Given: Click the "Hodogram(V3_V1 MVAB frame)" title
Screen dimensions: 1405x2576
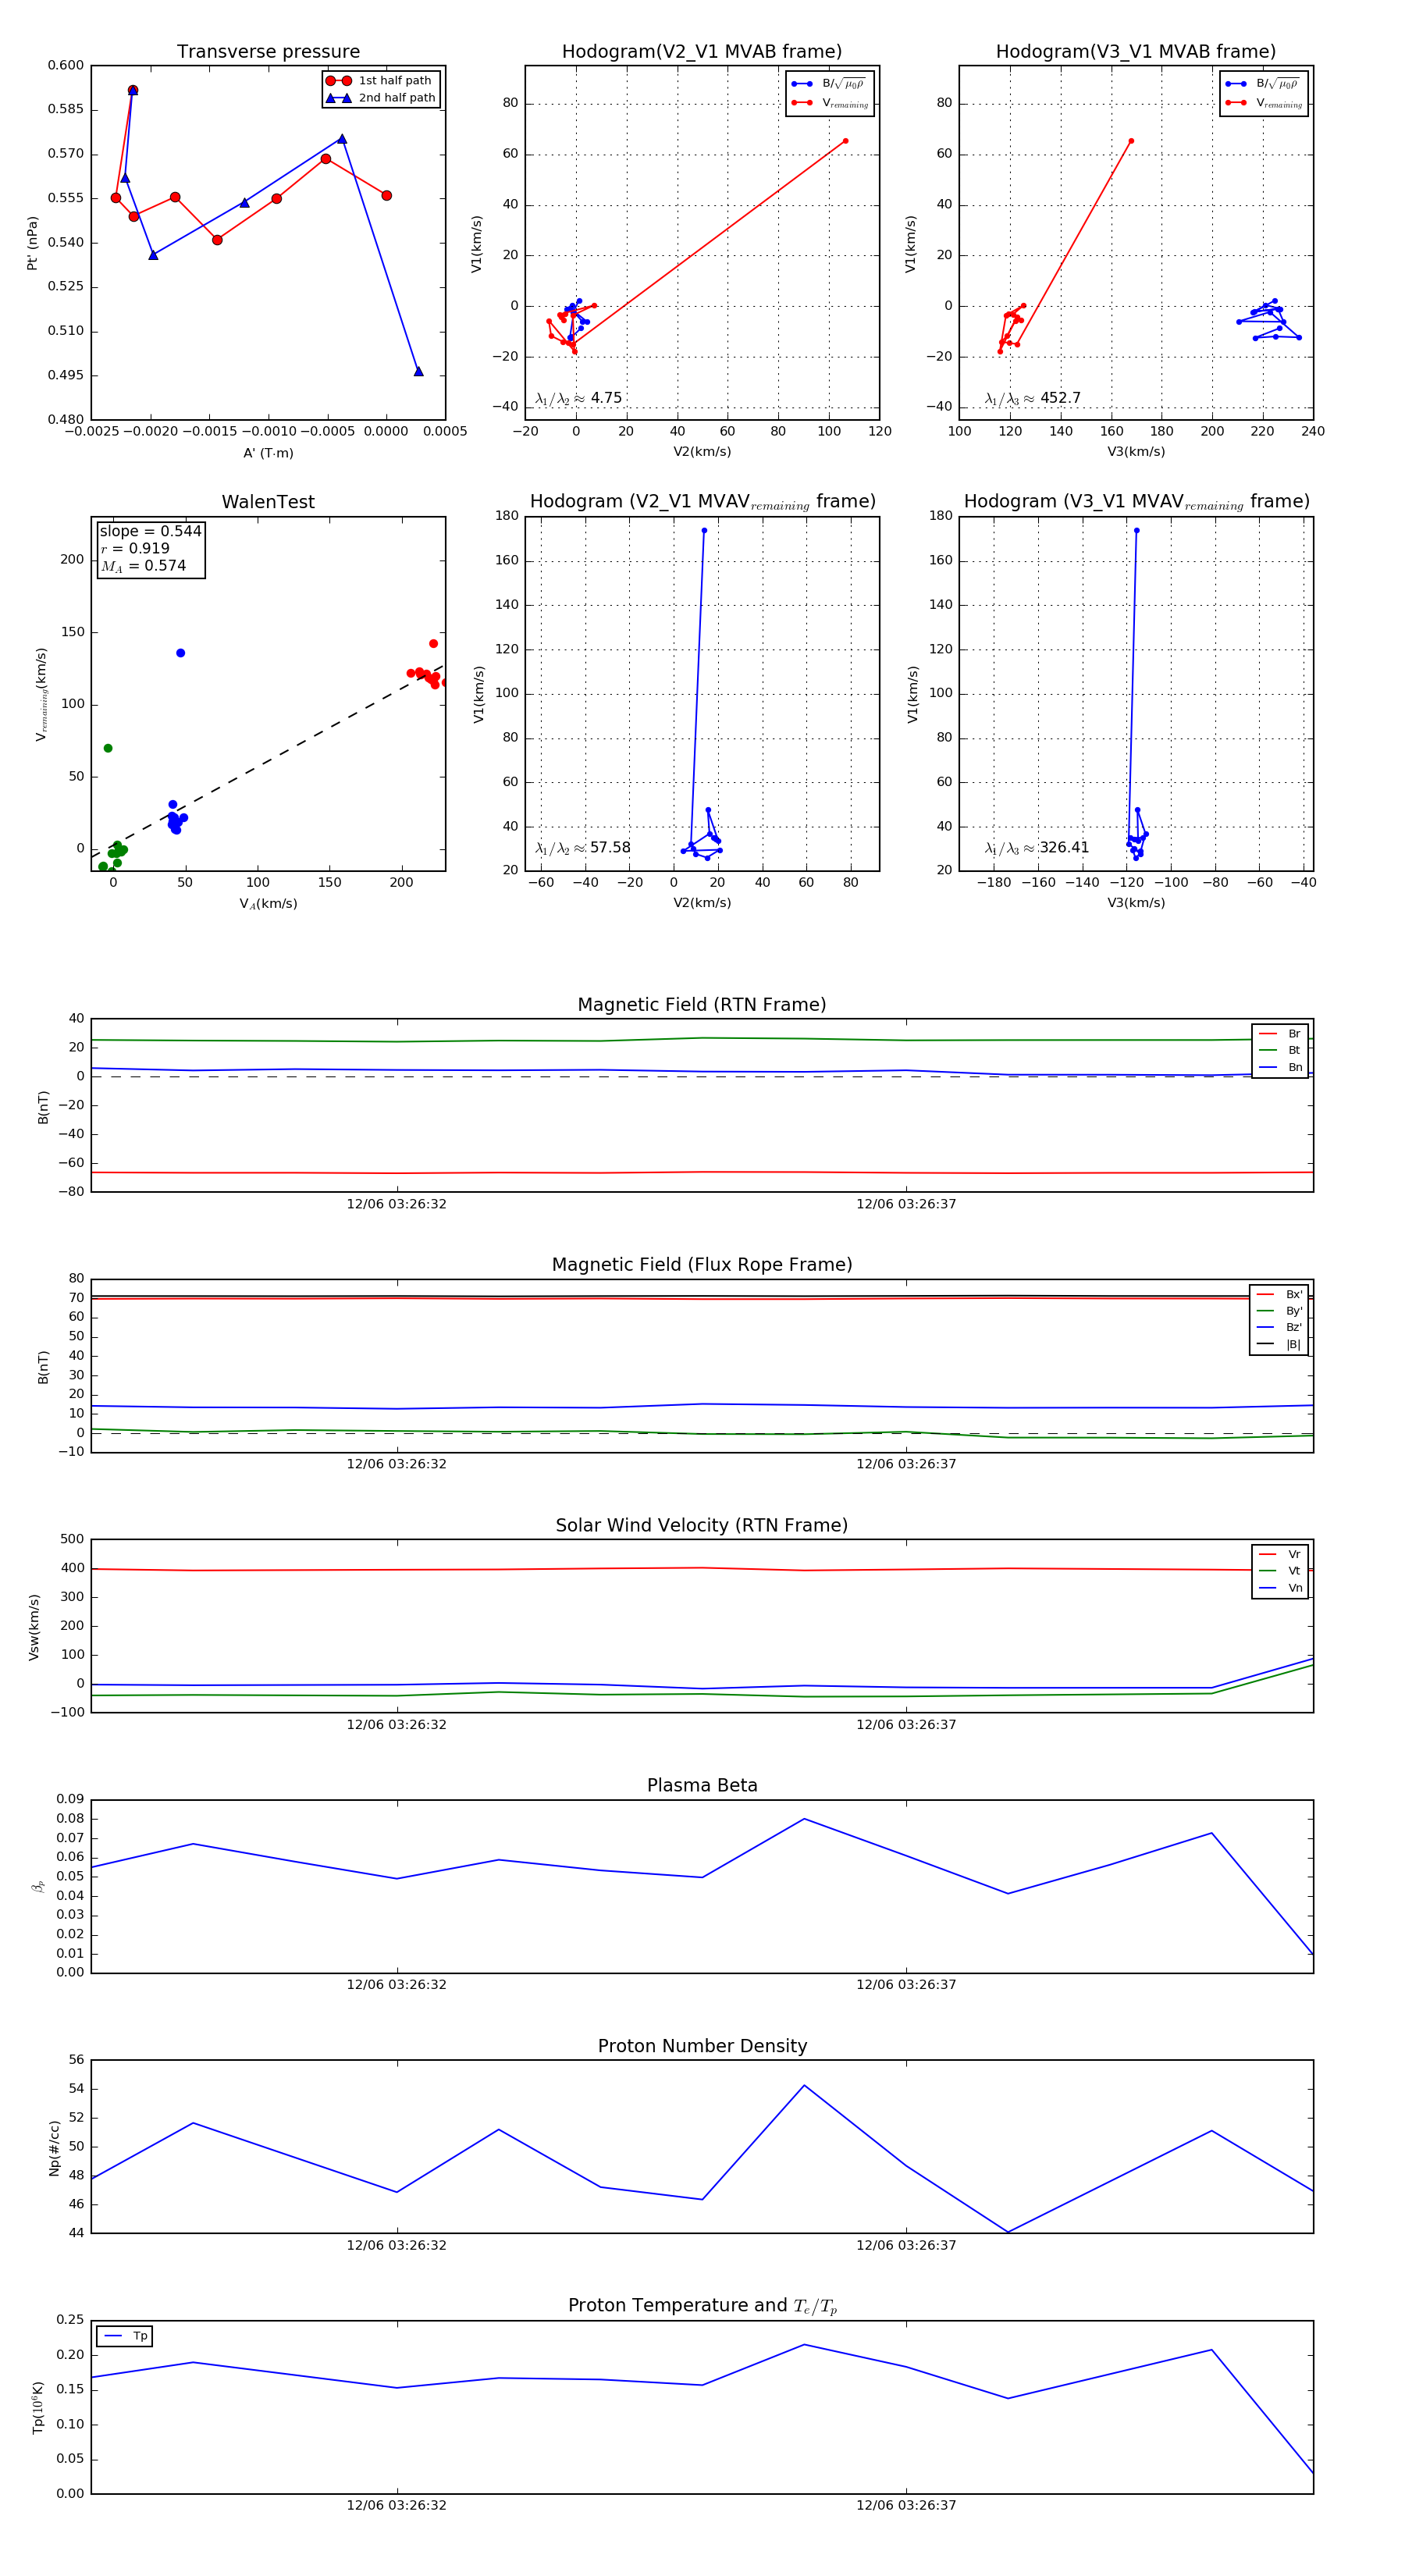Looking at the screenshot, I should [x=1136, y=52].
